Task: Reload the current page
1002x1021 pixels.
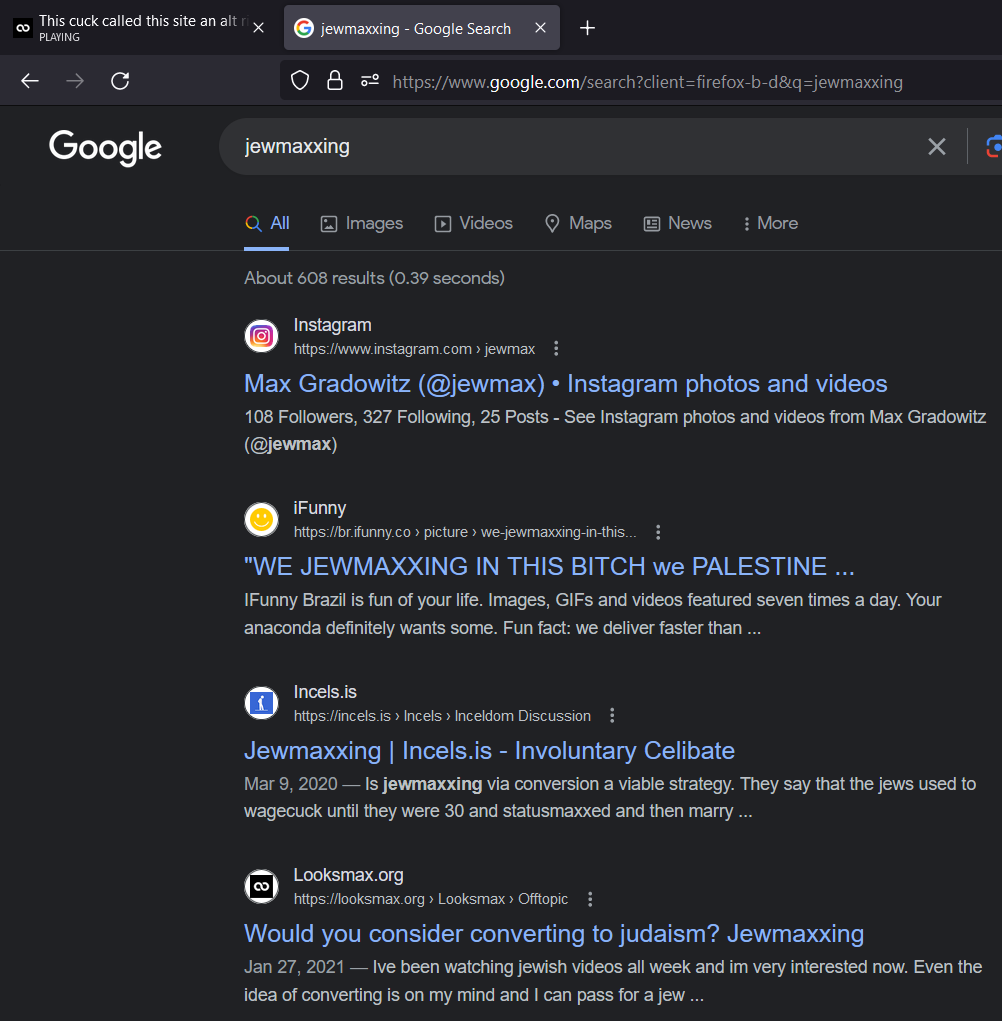Action: pos(120,81)
